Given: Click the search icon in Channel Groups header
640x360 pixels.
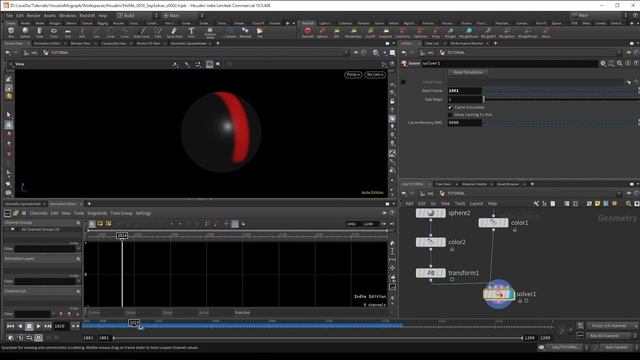Looking at the screenshot, I should (78, 223).
